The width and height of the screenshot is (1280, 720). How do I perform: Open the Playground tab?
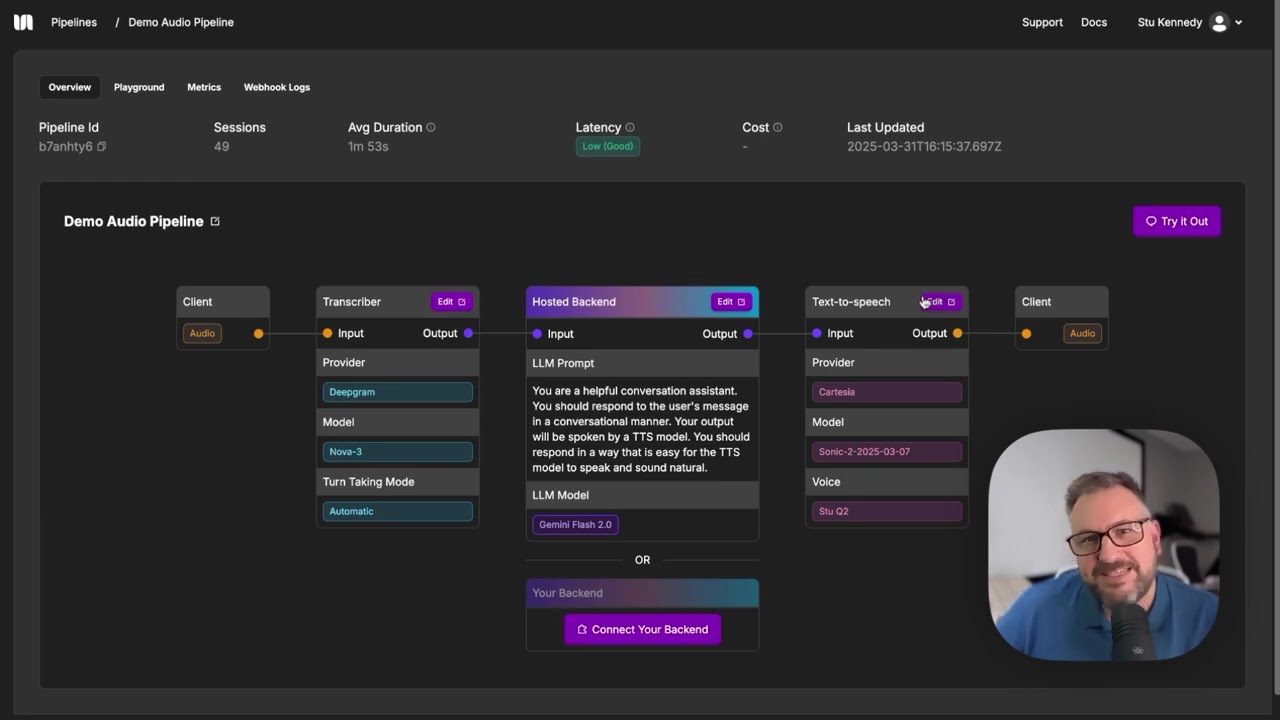pos(139,87)
